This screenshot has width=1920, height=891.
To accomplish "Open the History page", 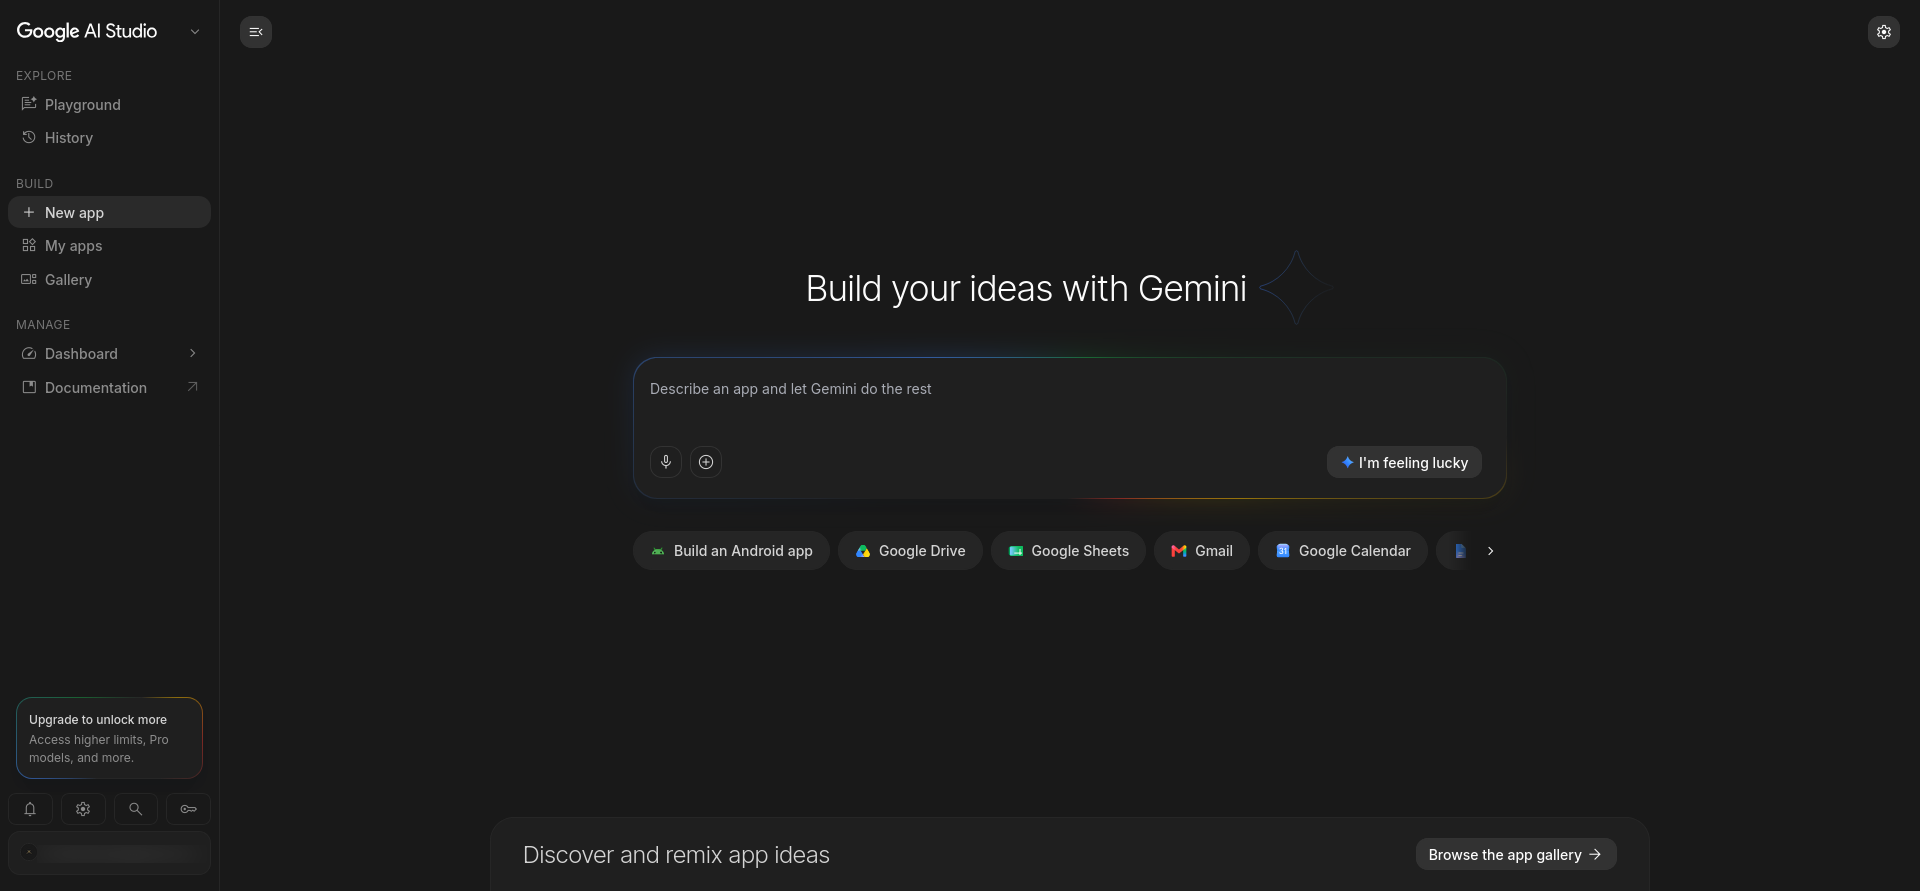I will tap(109, 138).
